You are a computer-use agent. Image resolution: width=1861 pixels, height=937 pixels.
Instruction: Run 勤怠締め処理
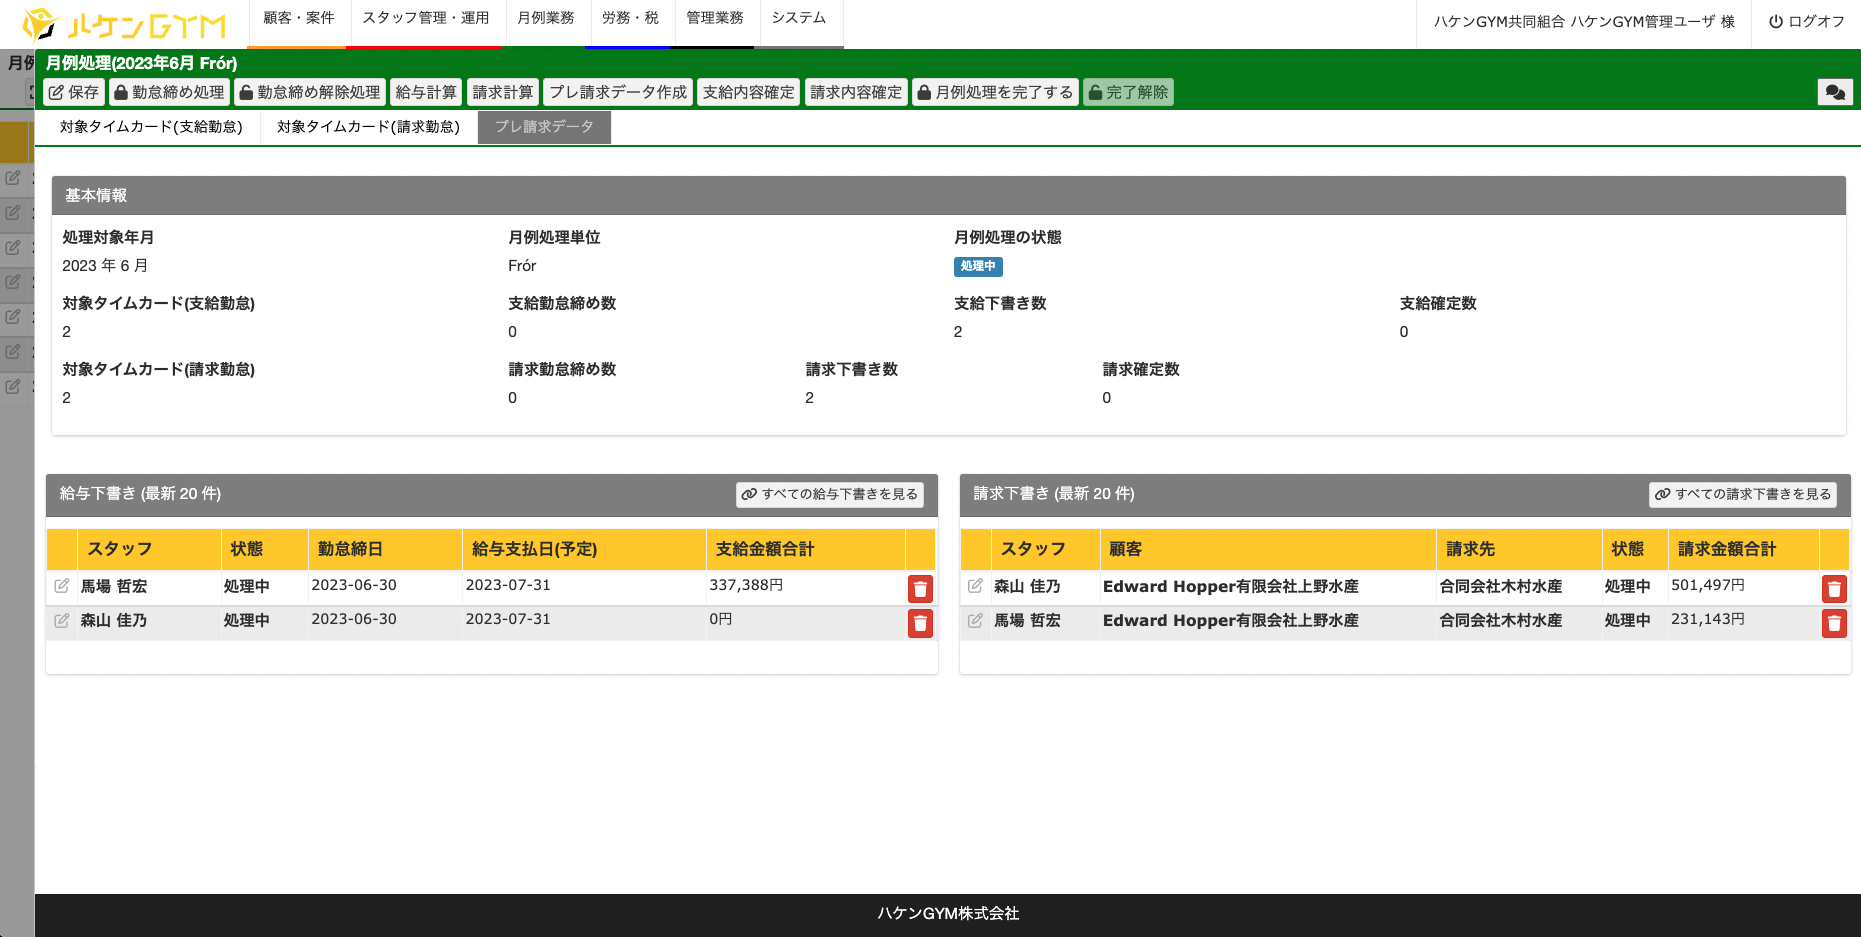pos(169,92)
